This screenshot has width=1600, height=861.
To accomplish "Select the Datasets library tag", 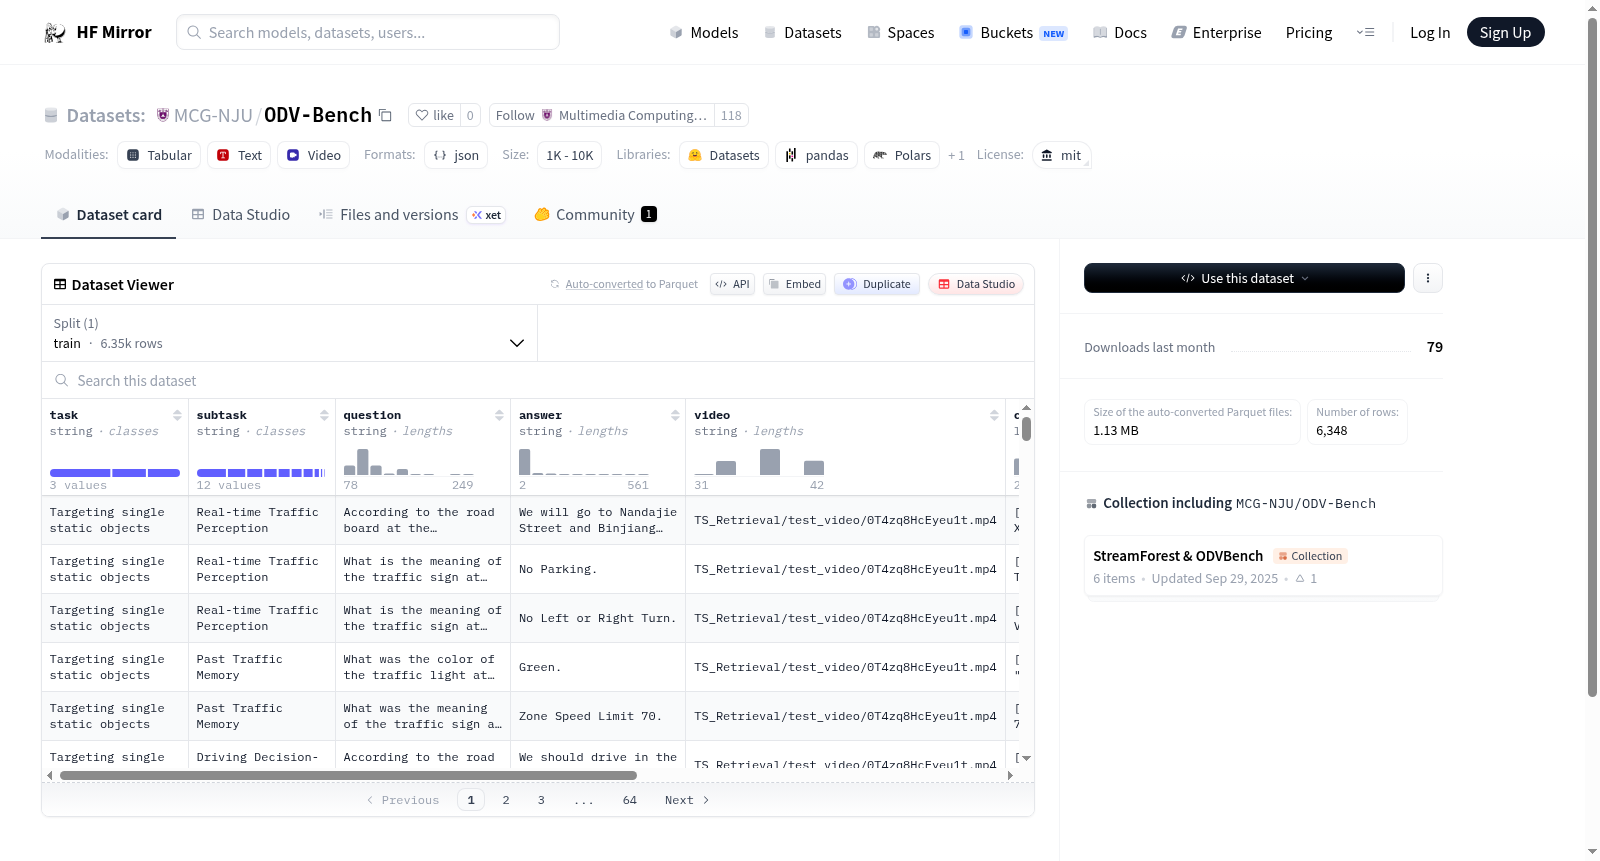I will (x=724, y=155).
